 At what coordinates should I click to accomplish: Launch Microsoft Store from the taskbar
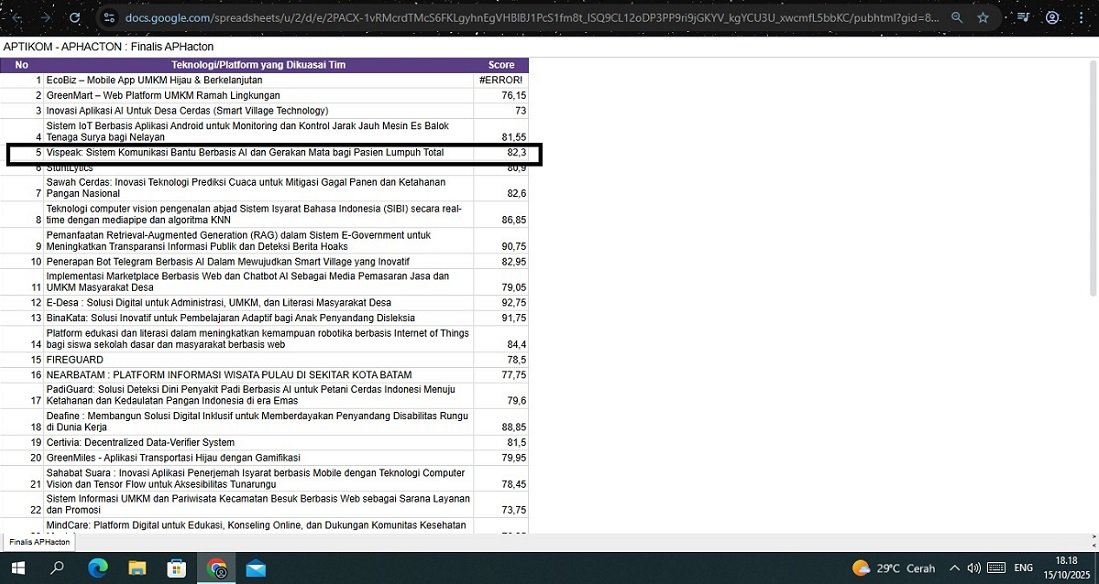[x=176, y=568]
